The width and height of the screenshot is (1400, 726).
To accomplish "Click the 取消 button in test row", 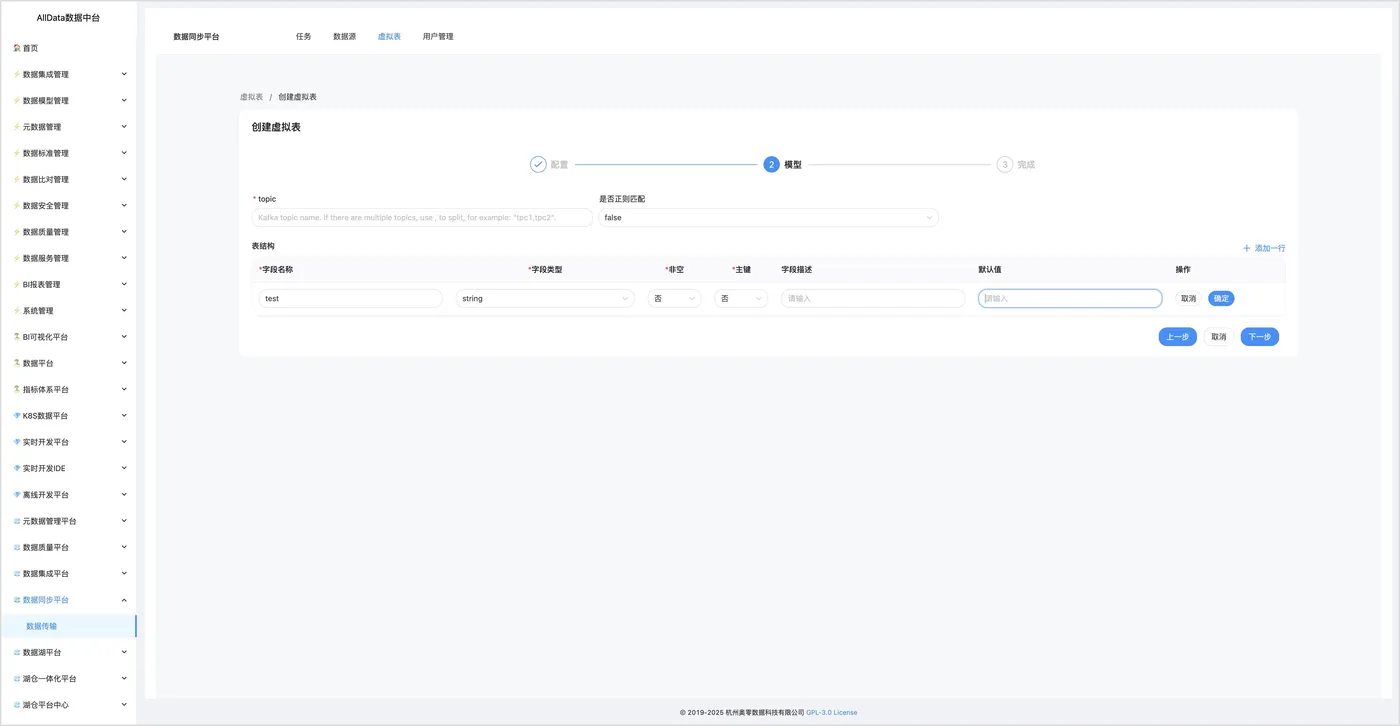I will [1188, 298].
